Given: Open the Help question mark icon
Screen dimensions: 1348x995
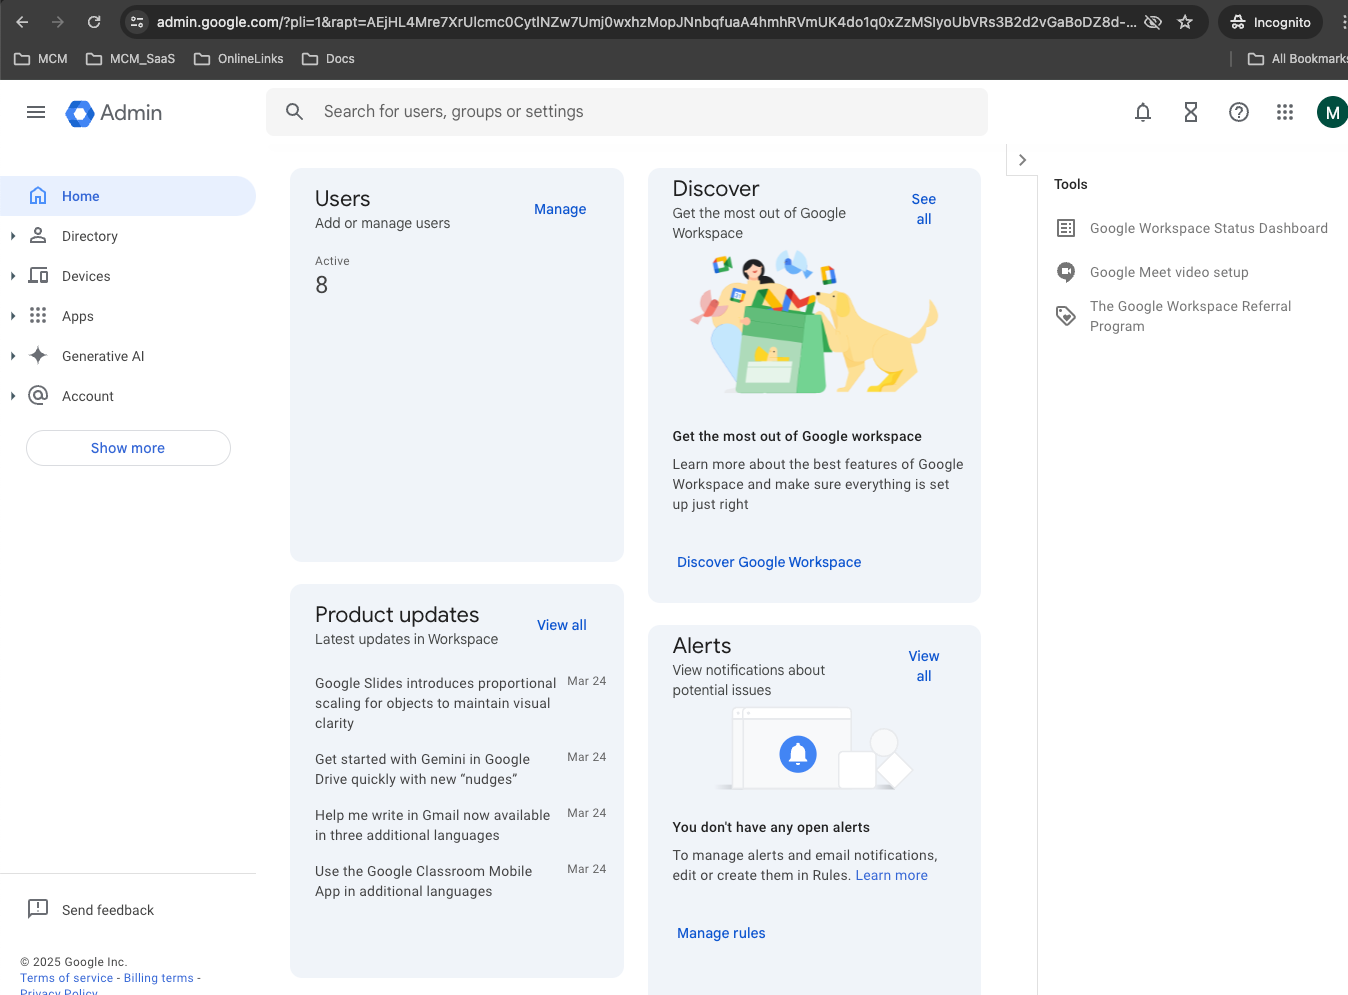Looking at the screenshot, I should point(1239,112).
